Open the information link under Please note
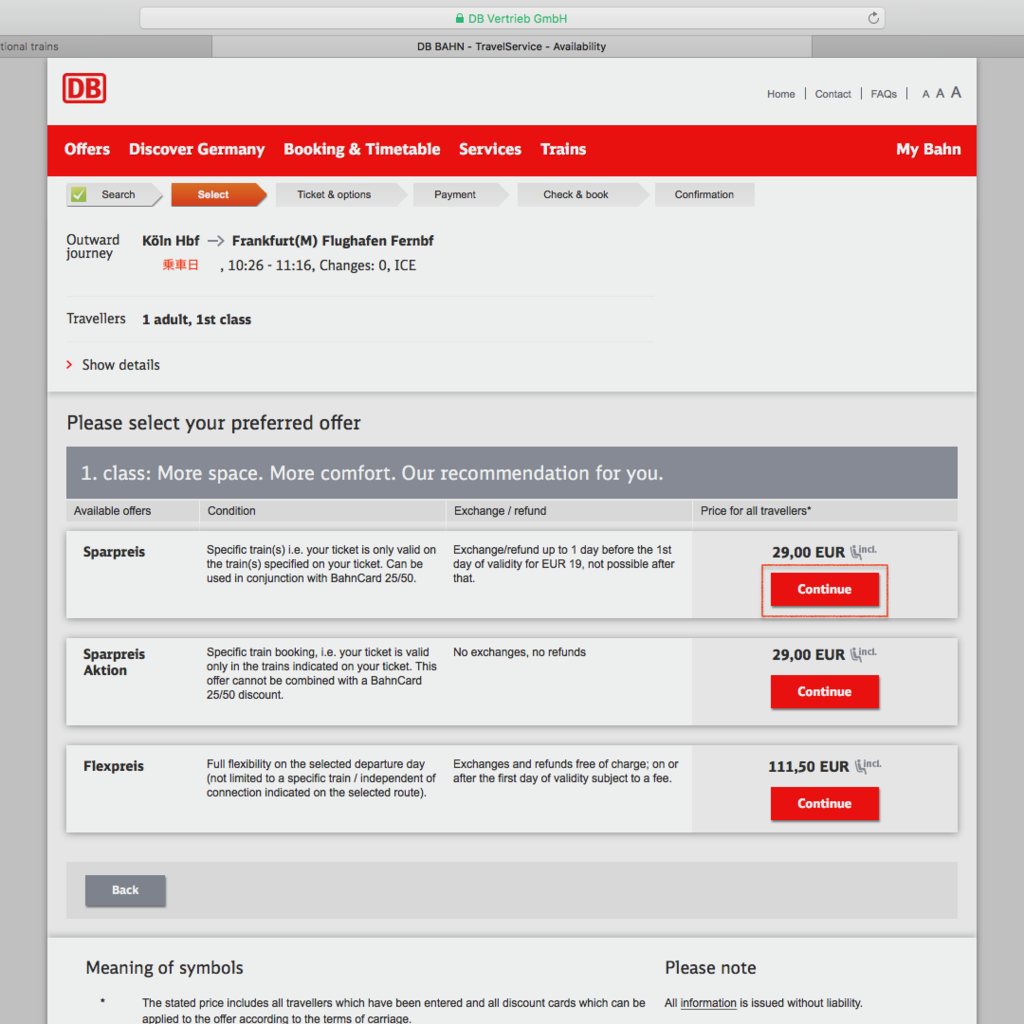1024x1024 pixels. click(x=708, y=1003)
